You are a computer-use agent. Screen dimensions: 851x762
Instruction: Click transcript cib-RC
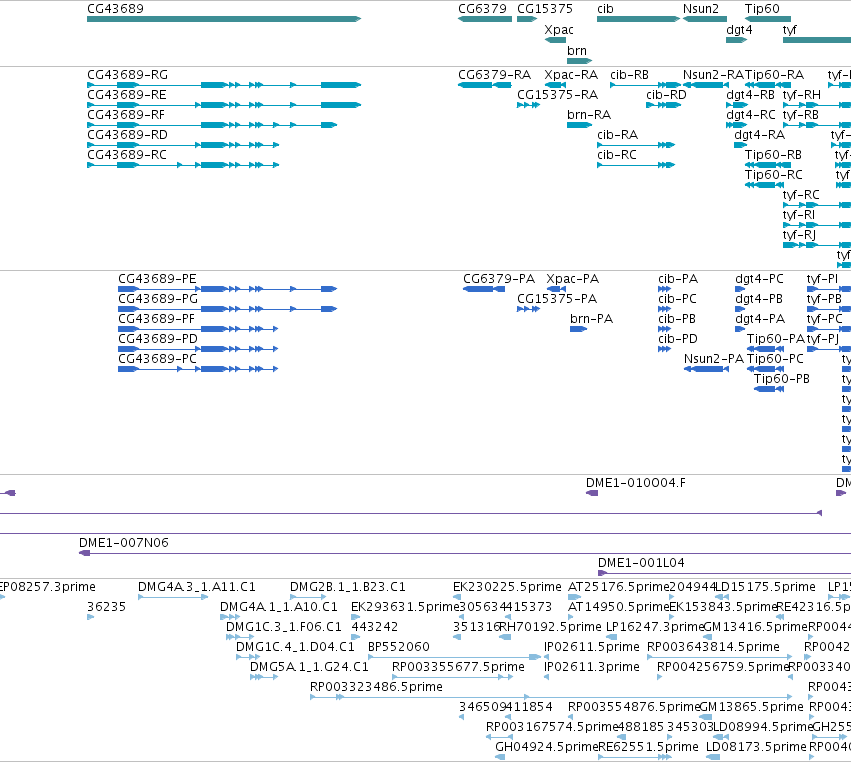pyautogui.click(x=636, y=165)
